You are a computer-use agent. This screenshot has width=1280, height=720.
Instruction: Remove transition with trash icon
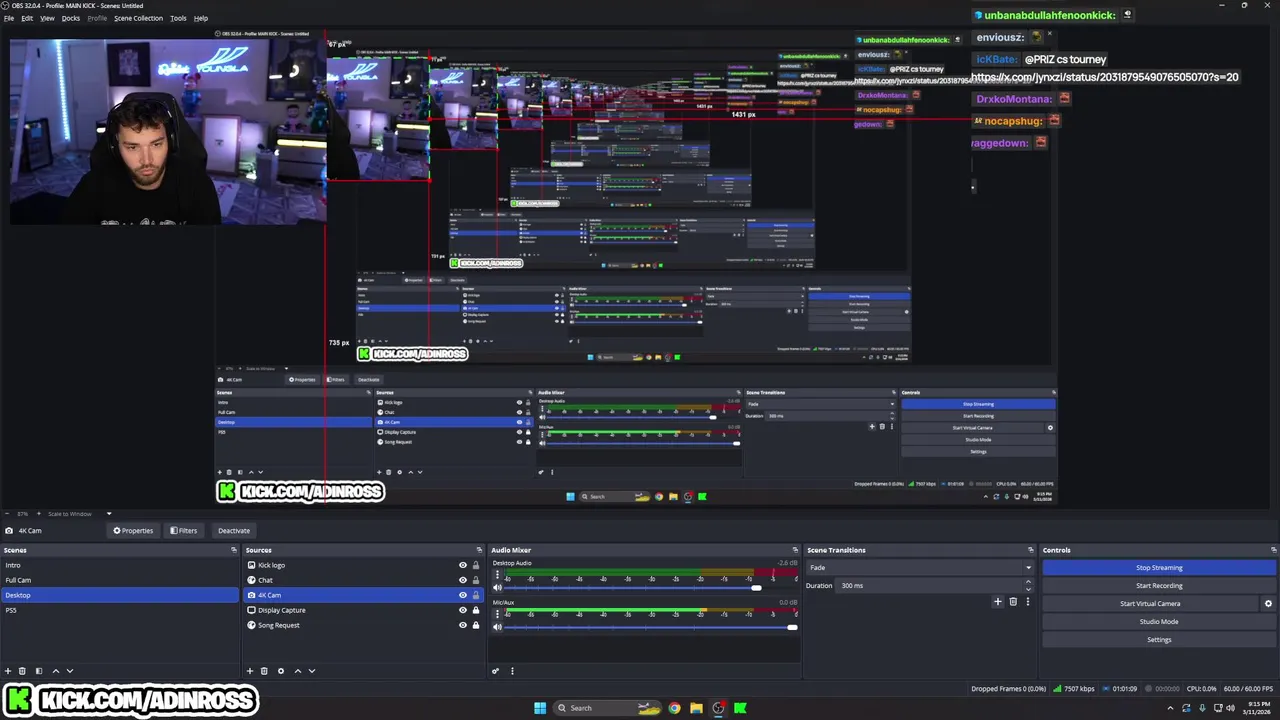click(1013, 602)
